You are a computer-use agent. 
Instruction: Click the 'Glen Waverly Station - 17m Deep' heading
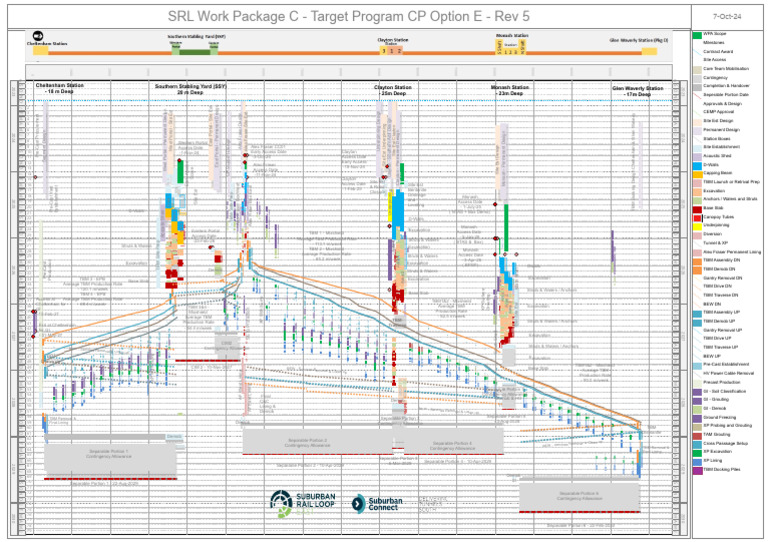(x=638, y=91)
